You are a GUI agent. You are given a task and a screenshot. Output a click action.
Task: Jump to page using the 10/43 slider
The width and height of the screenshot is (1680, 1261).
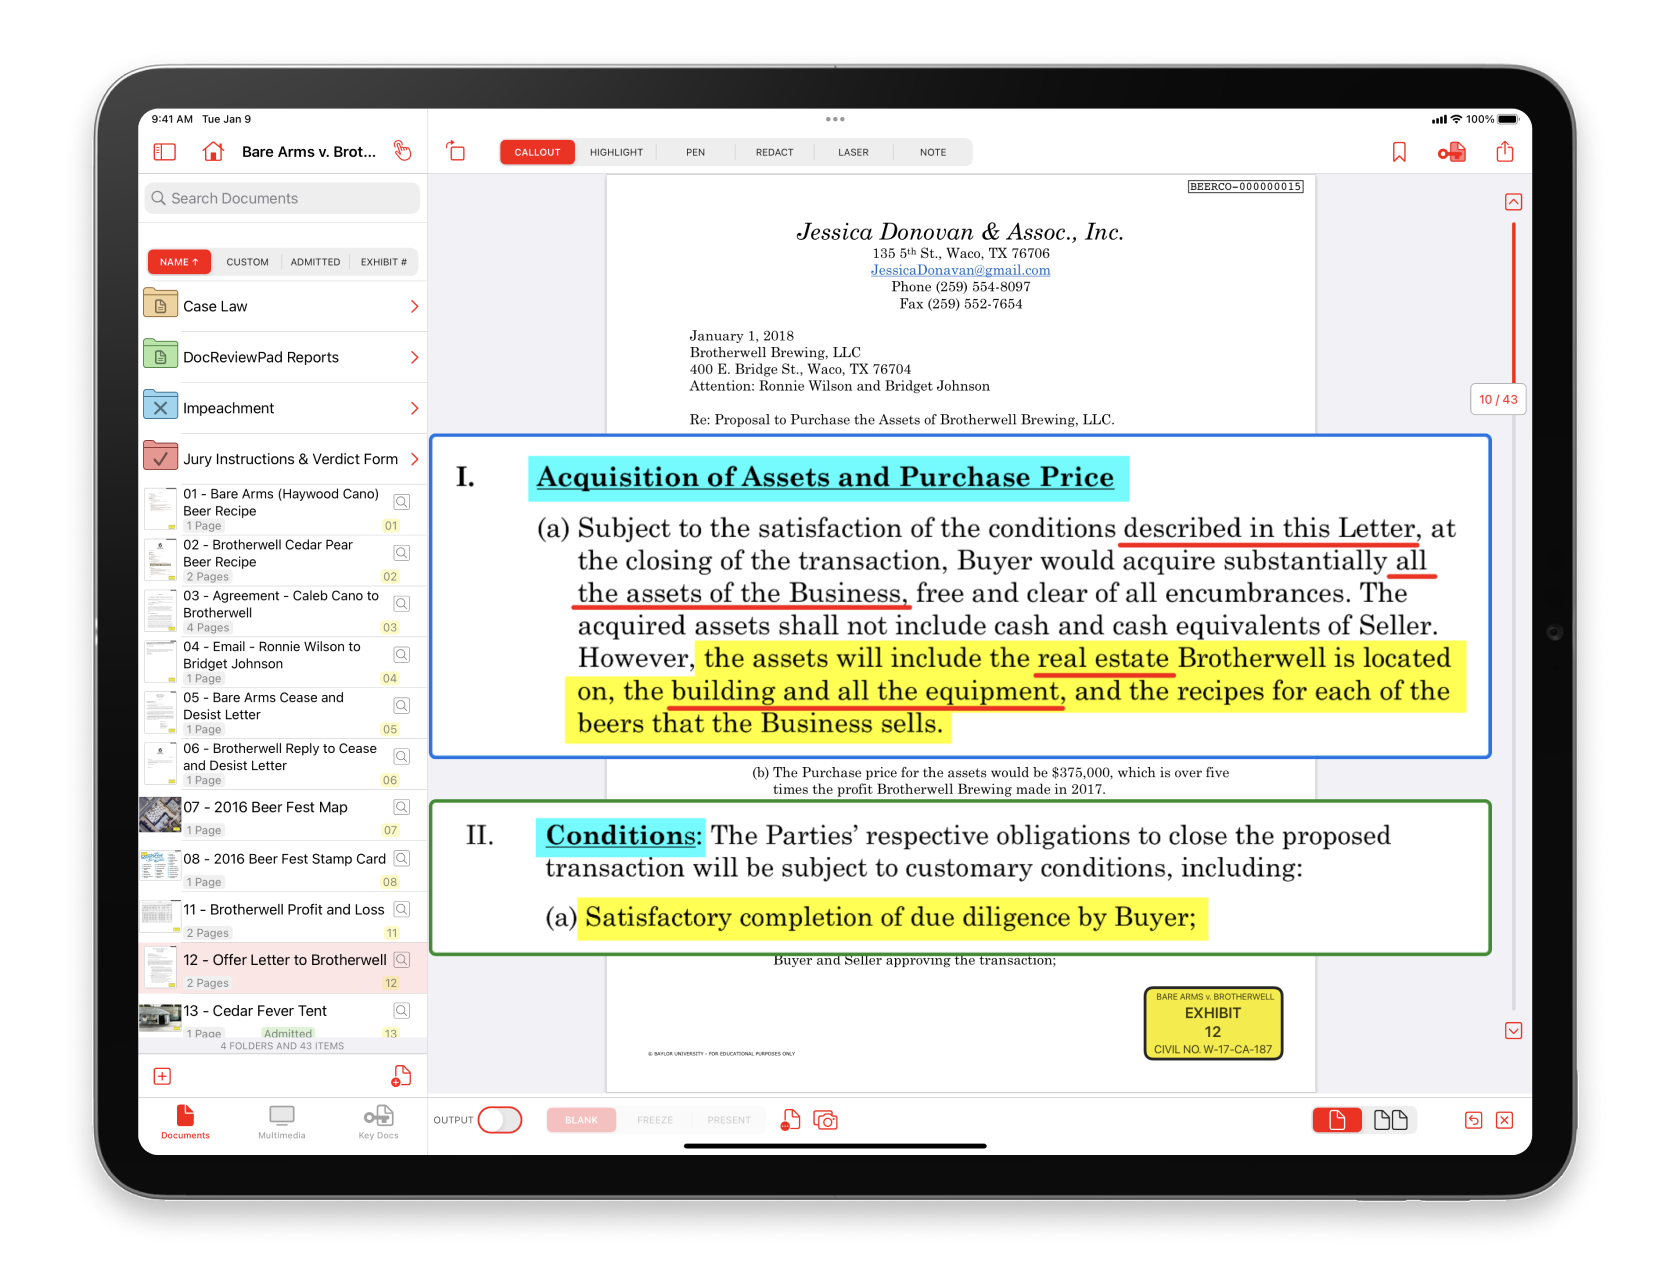pyautogui.click(x=1497, y=398)
